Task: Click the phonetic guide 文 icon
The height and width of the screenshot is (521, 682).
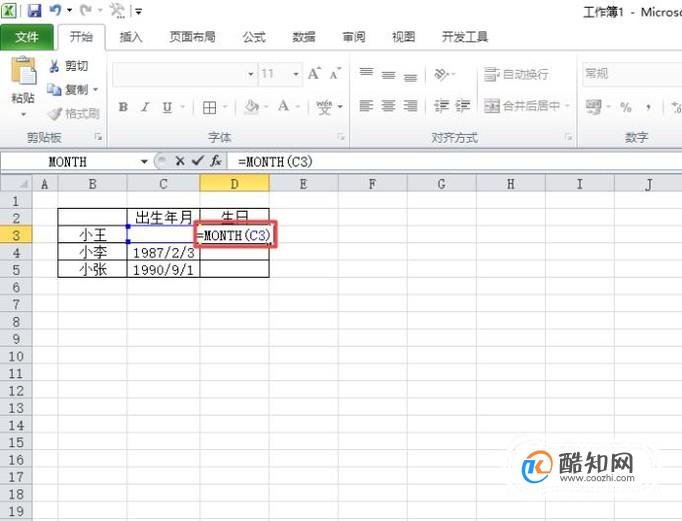Action: click(324, 107)
